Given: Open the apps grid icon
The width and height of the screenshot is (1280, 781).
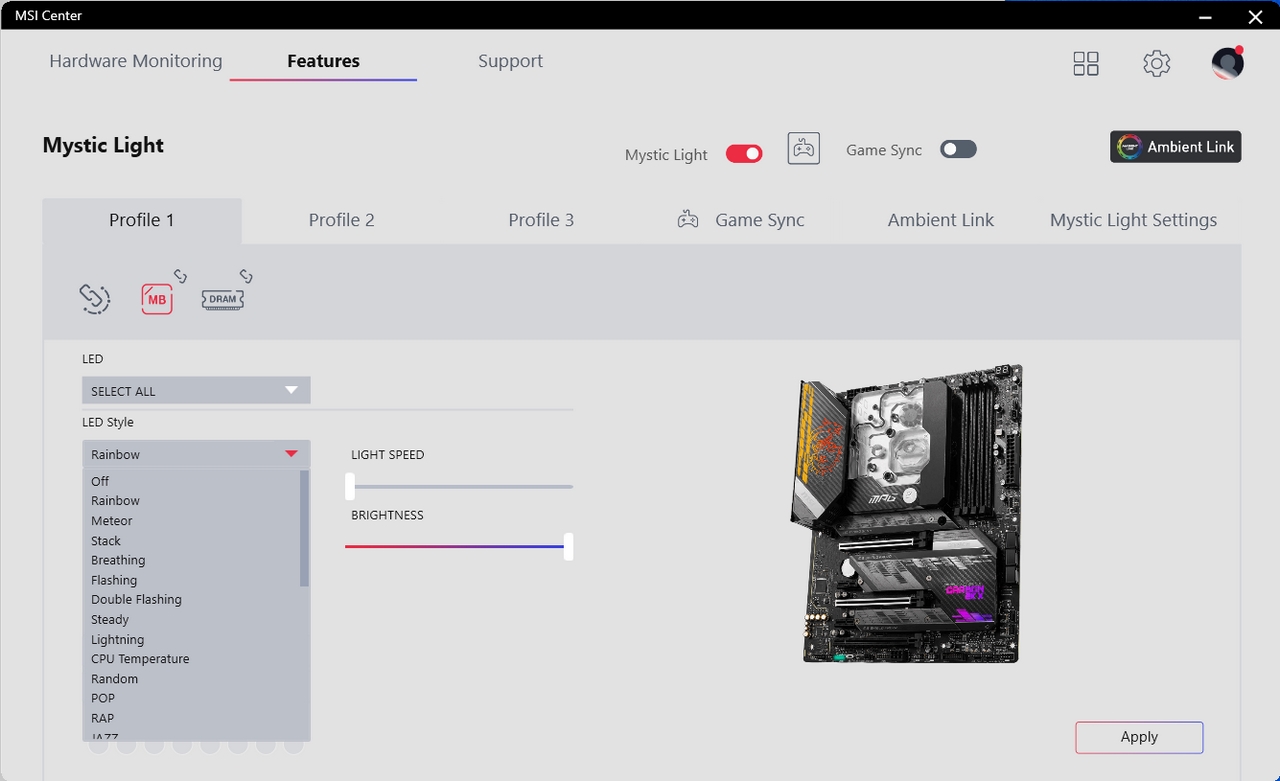Looking at the screenshot, I should [1086, 64].
